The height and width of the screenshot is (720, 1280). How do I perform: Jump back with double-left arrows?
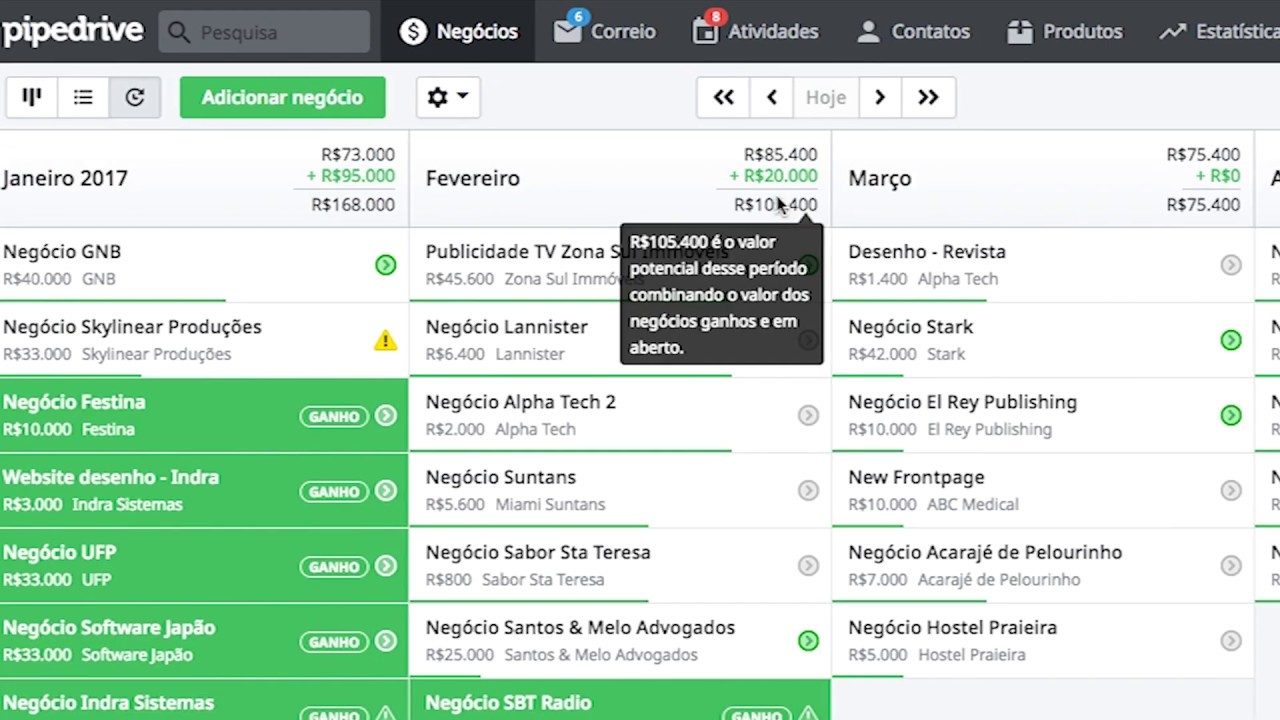723,97
